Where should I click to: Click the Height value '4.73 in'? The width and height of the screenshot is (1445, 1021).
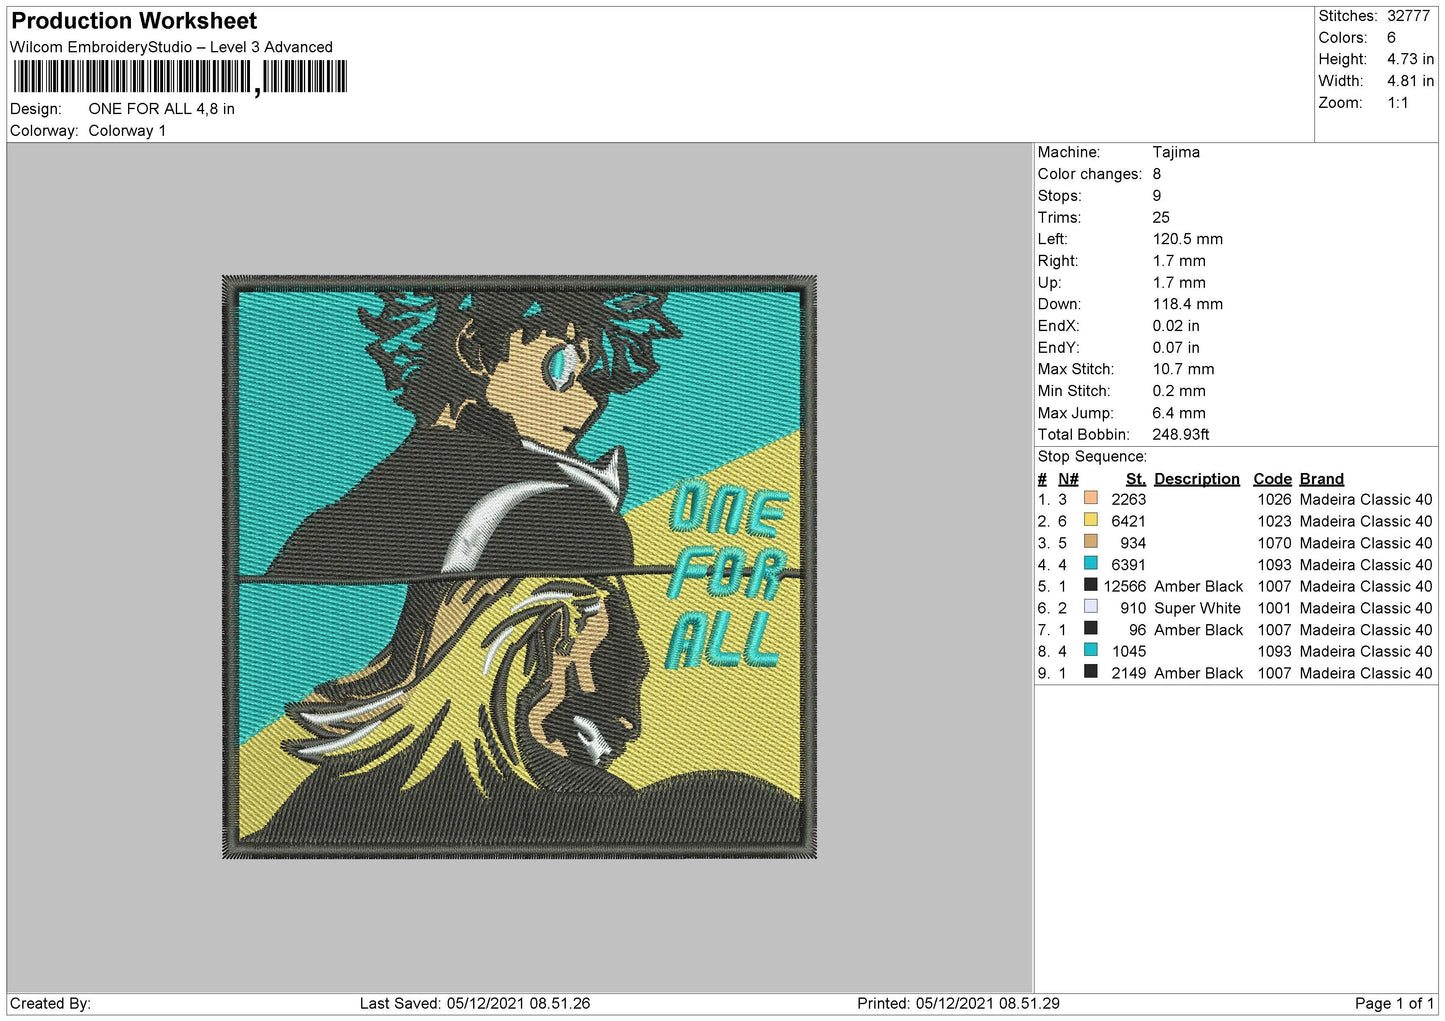pyautogui.click(x=1410, y=59)
